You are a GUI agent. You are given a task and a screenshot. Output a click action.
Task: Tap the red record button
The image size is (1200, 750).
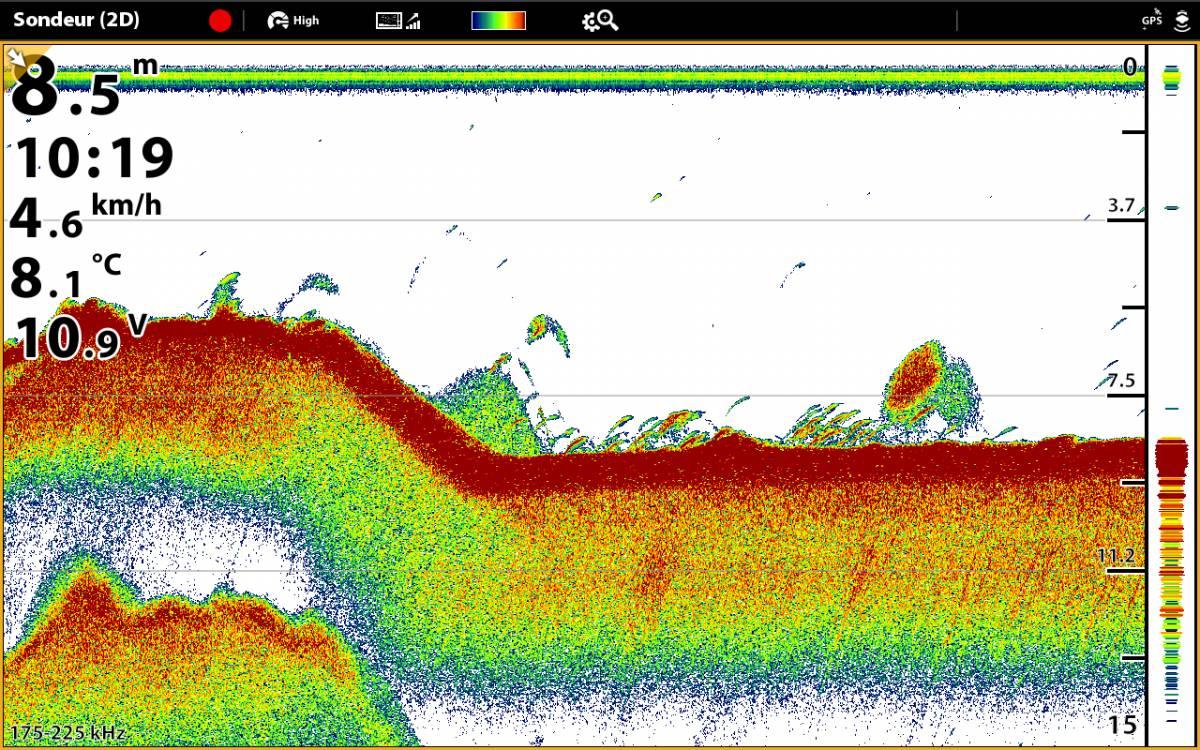[x=220, y=21]
